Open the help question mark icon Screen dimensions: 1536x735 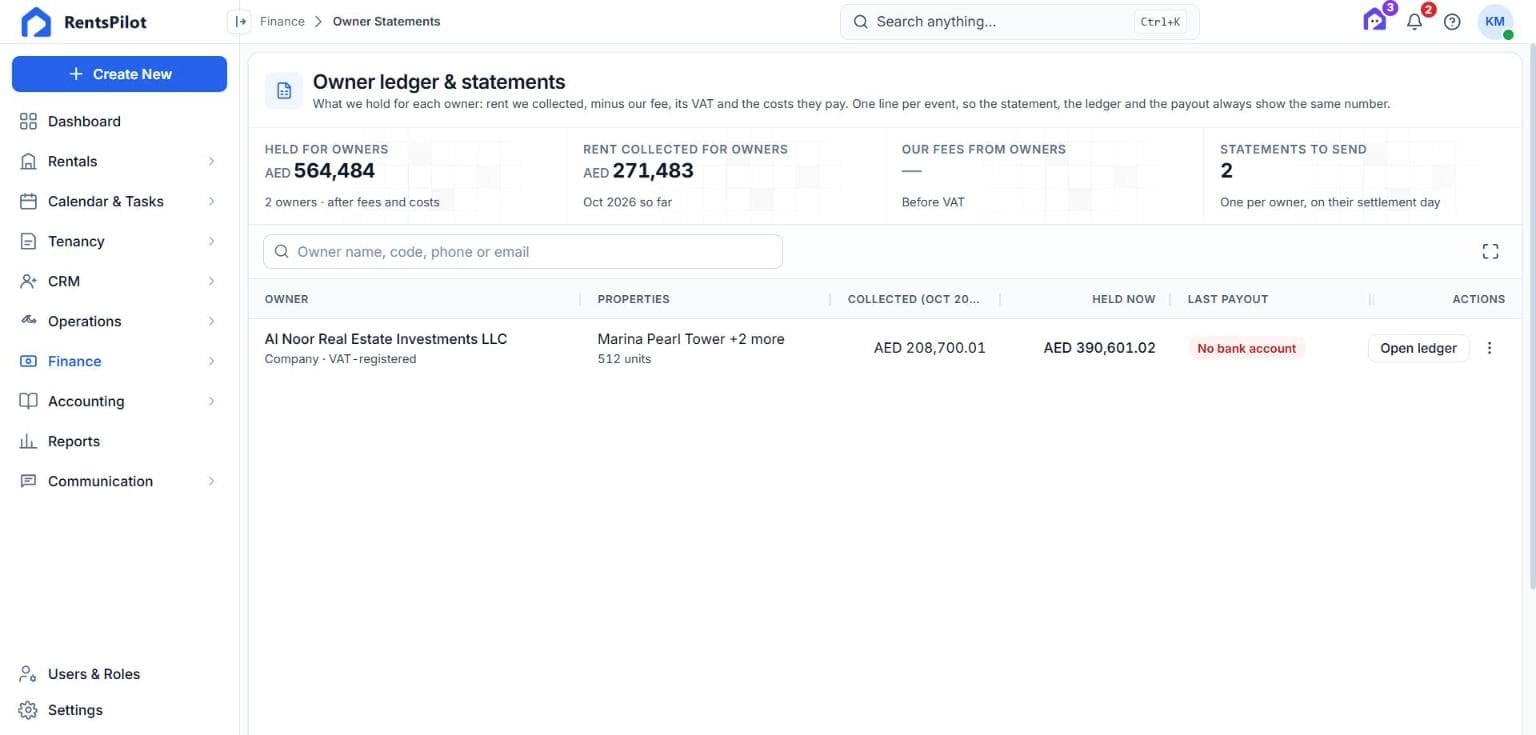[x=1452, y=22]
